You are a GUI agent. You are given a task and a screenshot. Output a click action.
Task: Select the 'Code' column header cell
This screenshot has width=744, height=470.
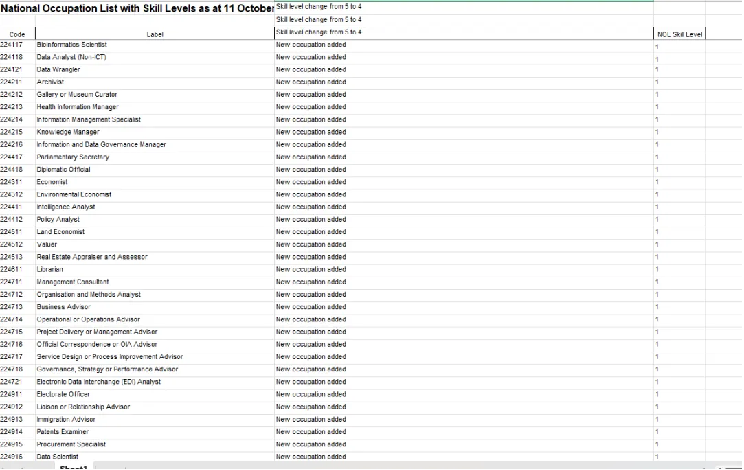pos(17,34)
